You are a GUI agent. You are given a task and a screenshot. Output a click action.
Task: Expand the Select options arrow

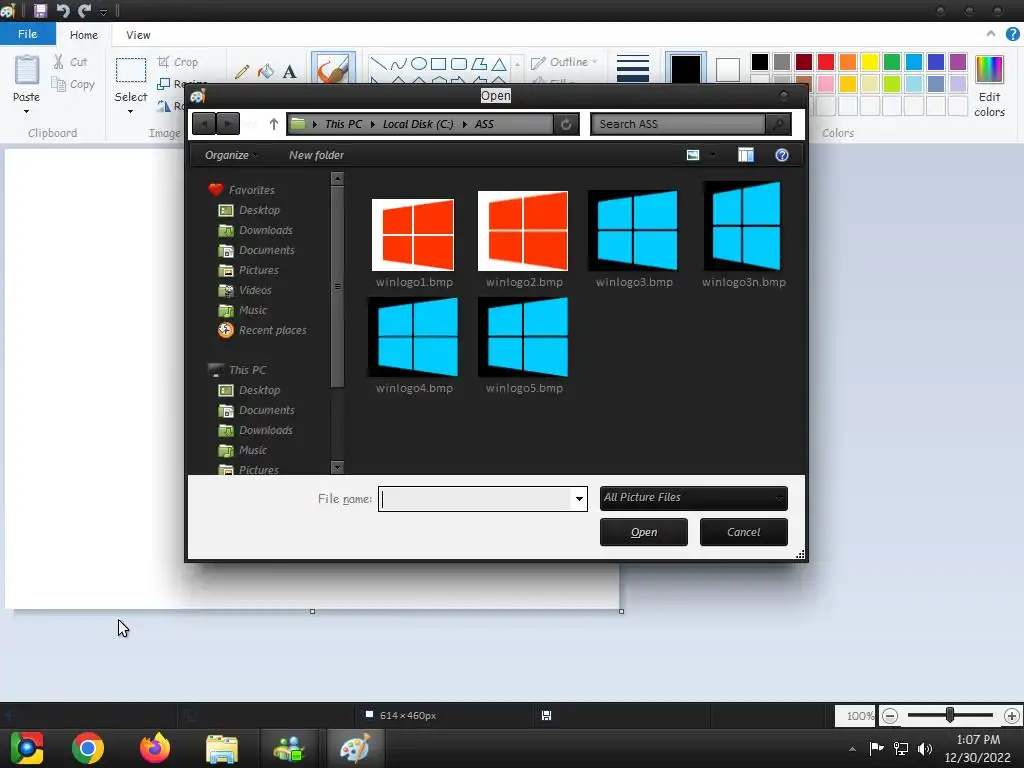click(131, 112)
